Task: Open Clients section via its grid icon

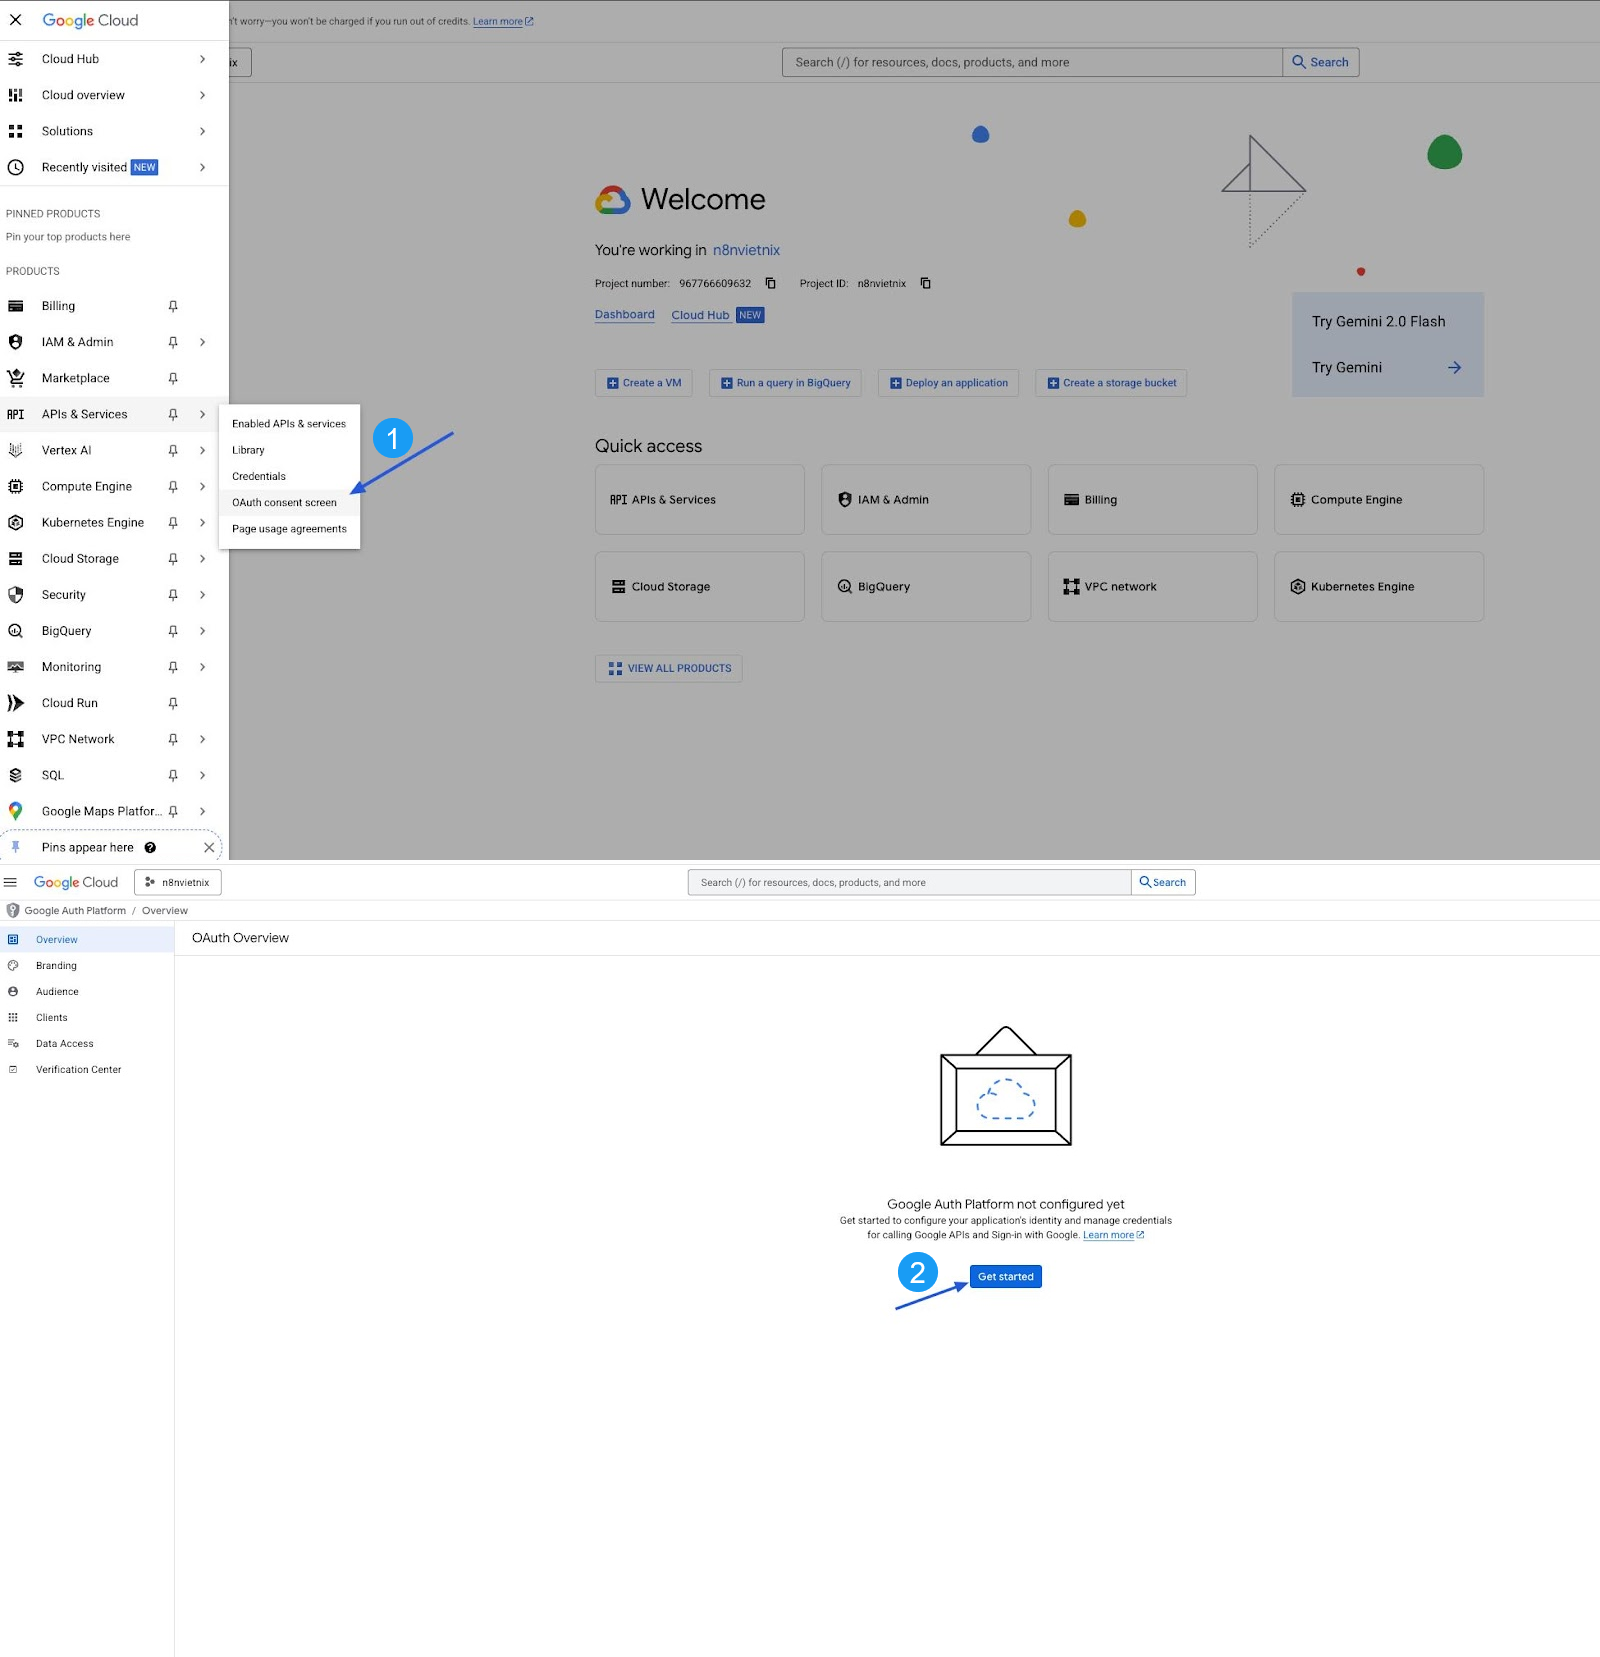Action: (x=13, y=1018)
